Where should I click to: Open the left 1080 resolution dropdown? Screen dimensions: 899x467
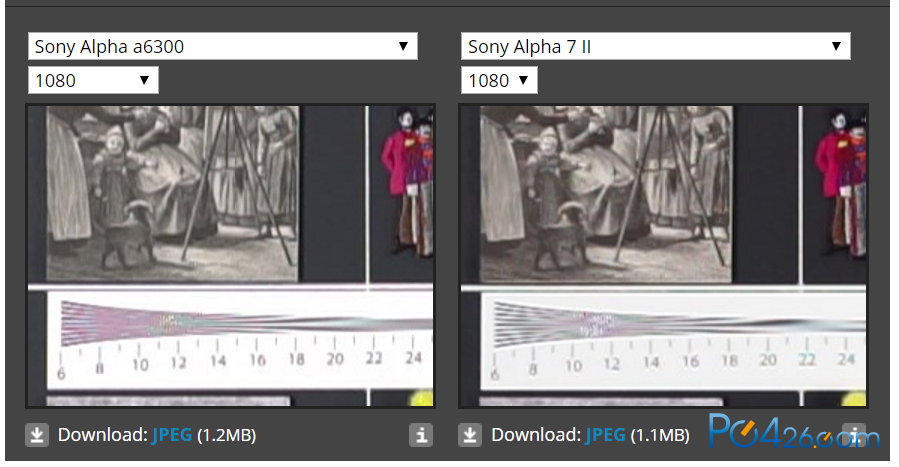pos(93,80)
